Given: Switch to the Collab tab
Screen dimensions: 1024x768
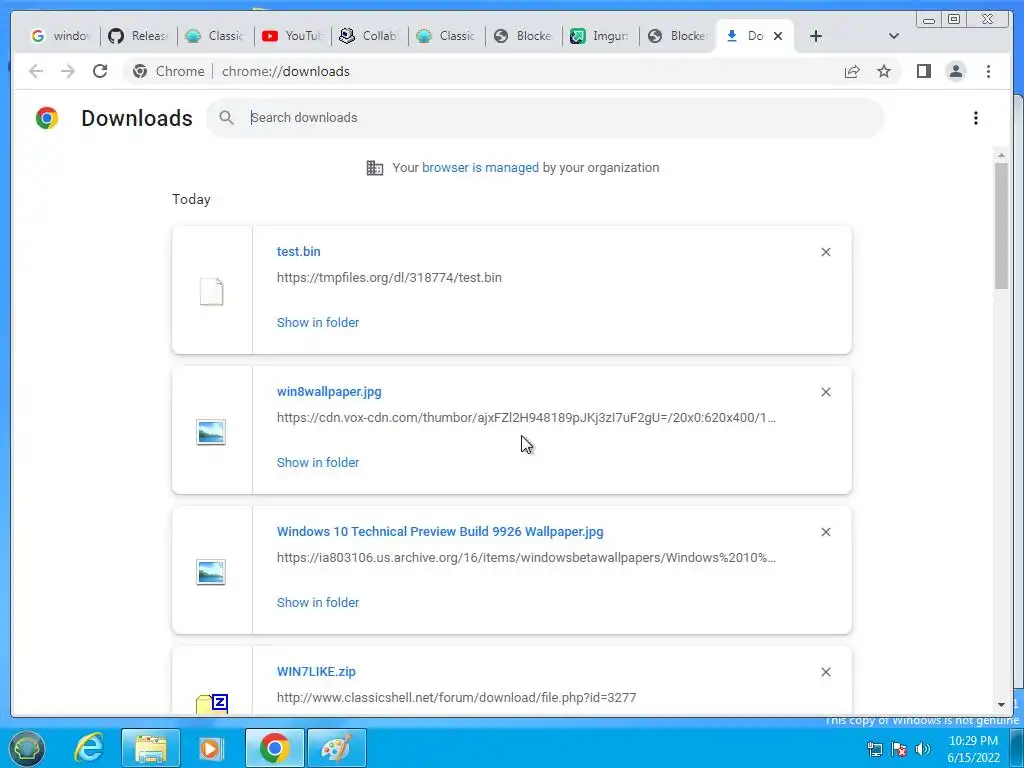Looking at the screenshot, I should click(x=370, y=36).
